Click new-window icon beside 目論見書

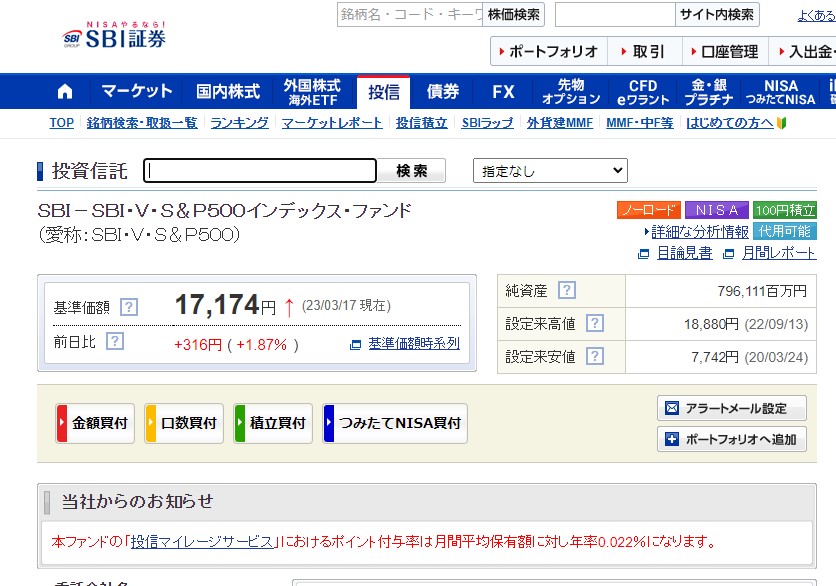pyautogui.click(x=644, y=254)
